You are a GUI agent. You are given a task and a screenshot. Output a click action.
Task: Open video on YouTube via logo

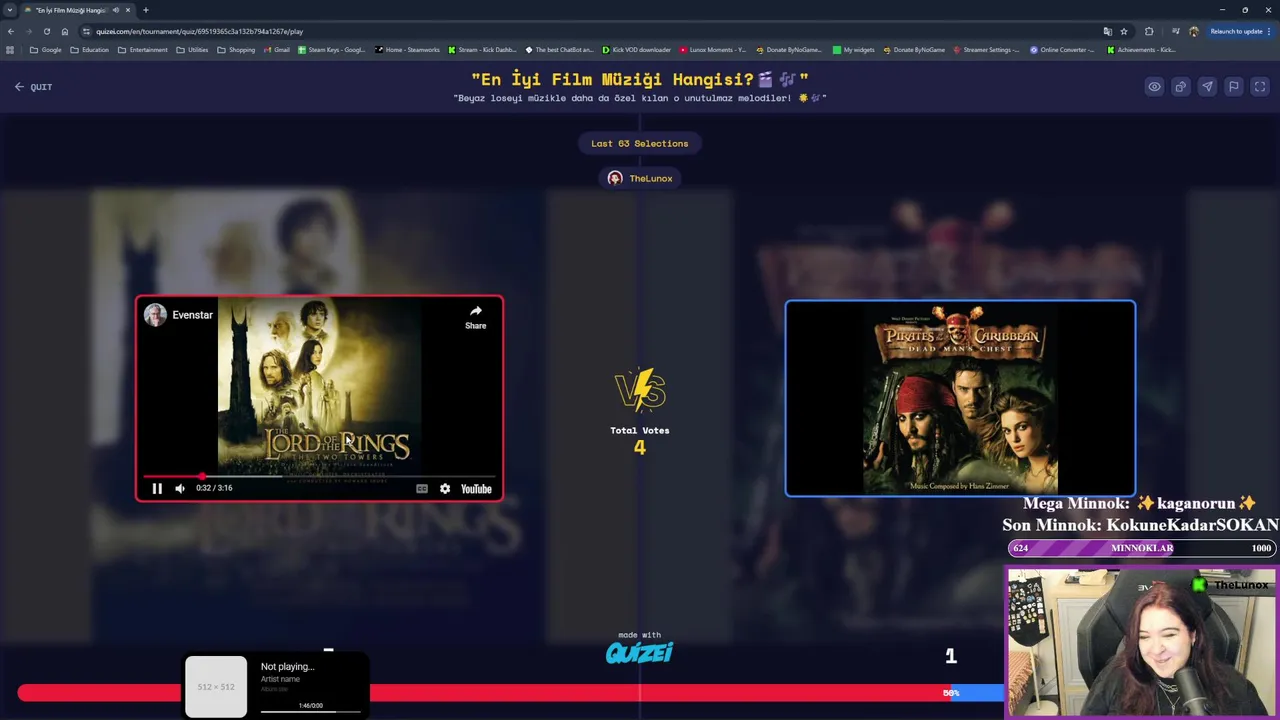click(x=476, y=488)
